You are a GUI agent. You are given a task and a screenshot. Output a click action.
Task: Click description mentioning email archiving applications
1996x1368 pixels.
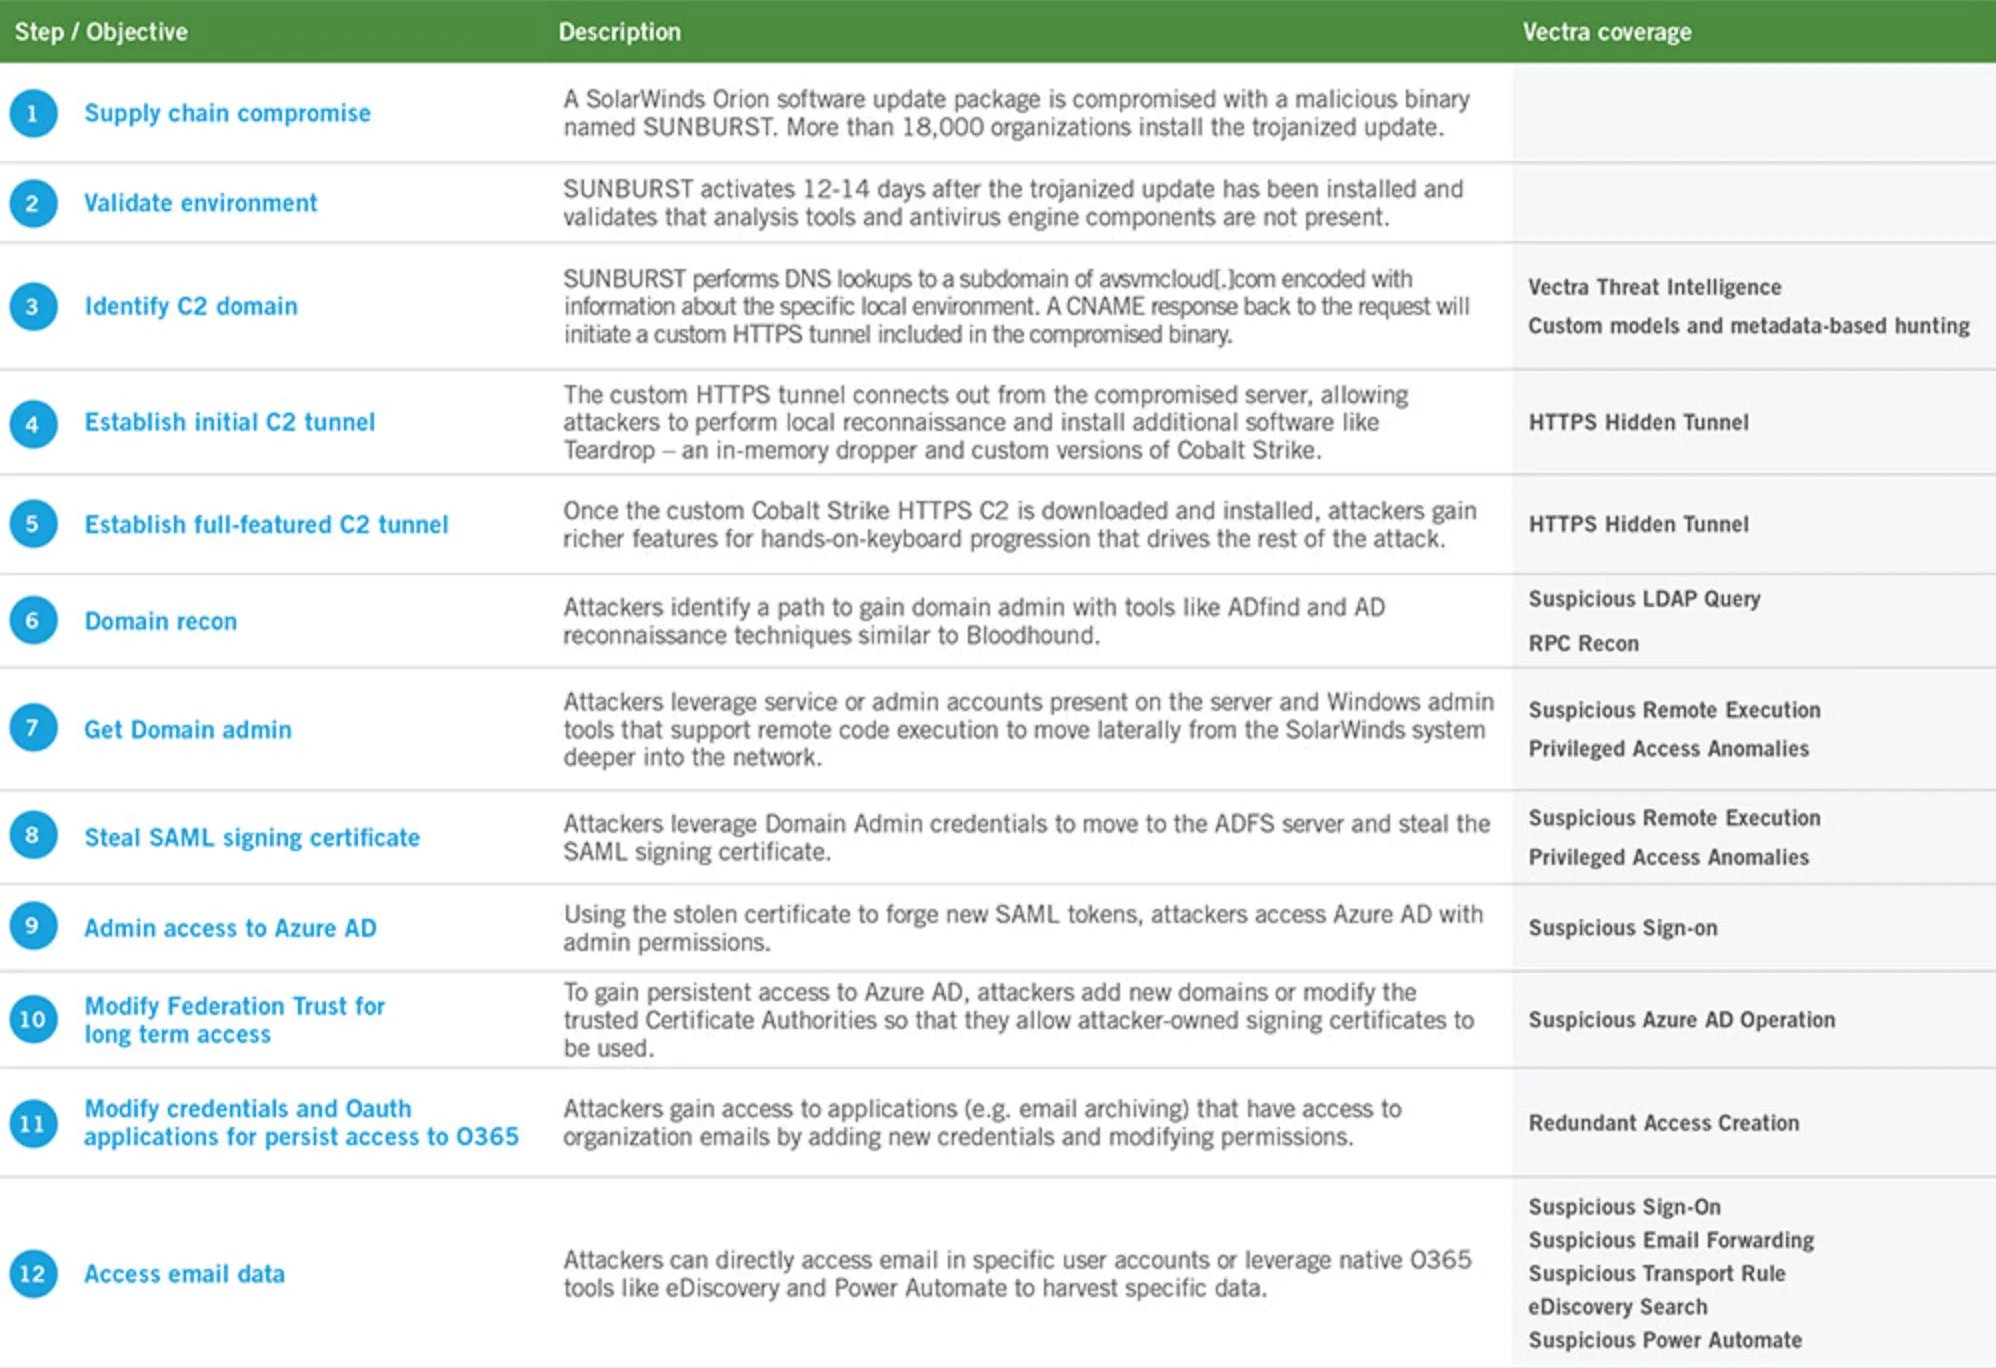pos(982,1123)
